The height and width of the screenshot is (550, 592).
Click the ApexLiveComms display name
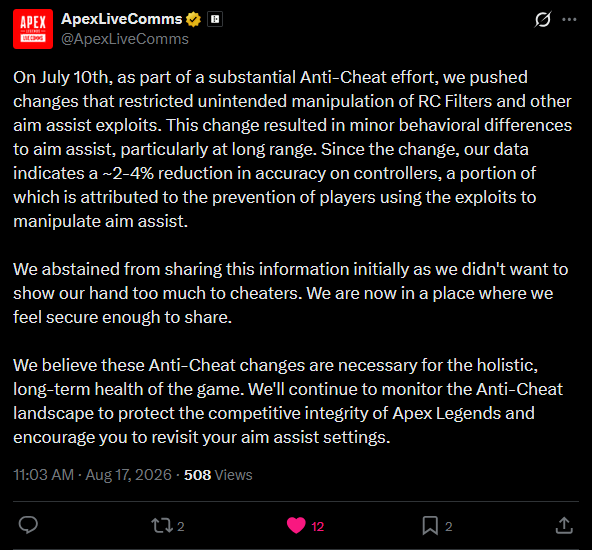(122, 19)
